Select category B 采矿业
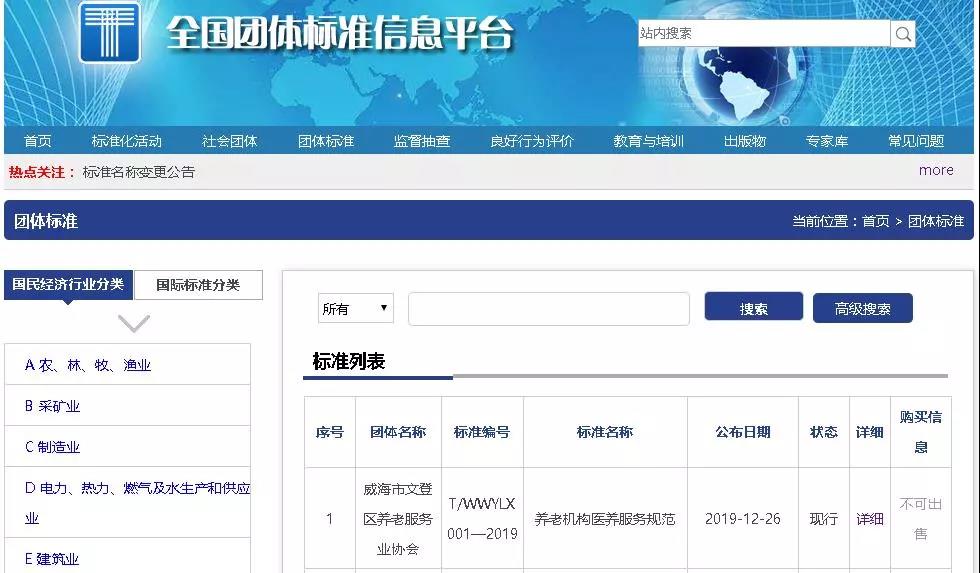This screenshot has height=573, width=980. click(x=52, y=406)
